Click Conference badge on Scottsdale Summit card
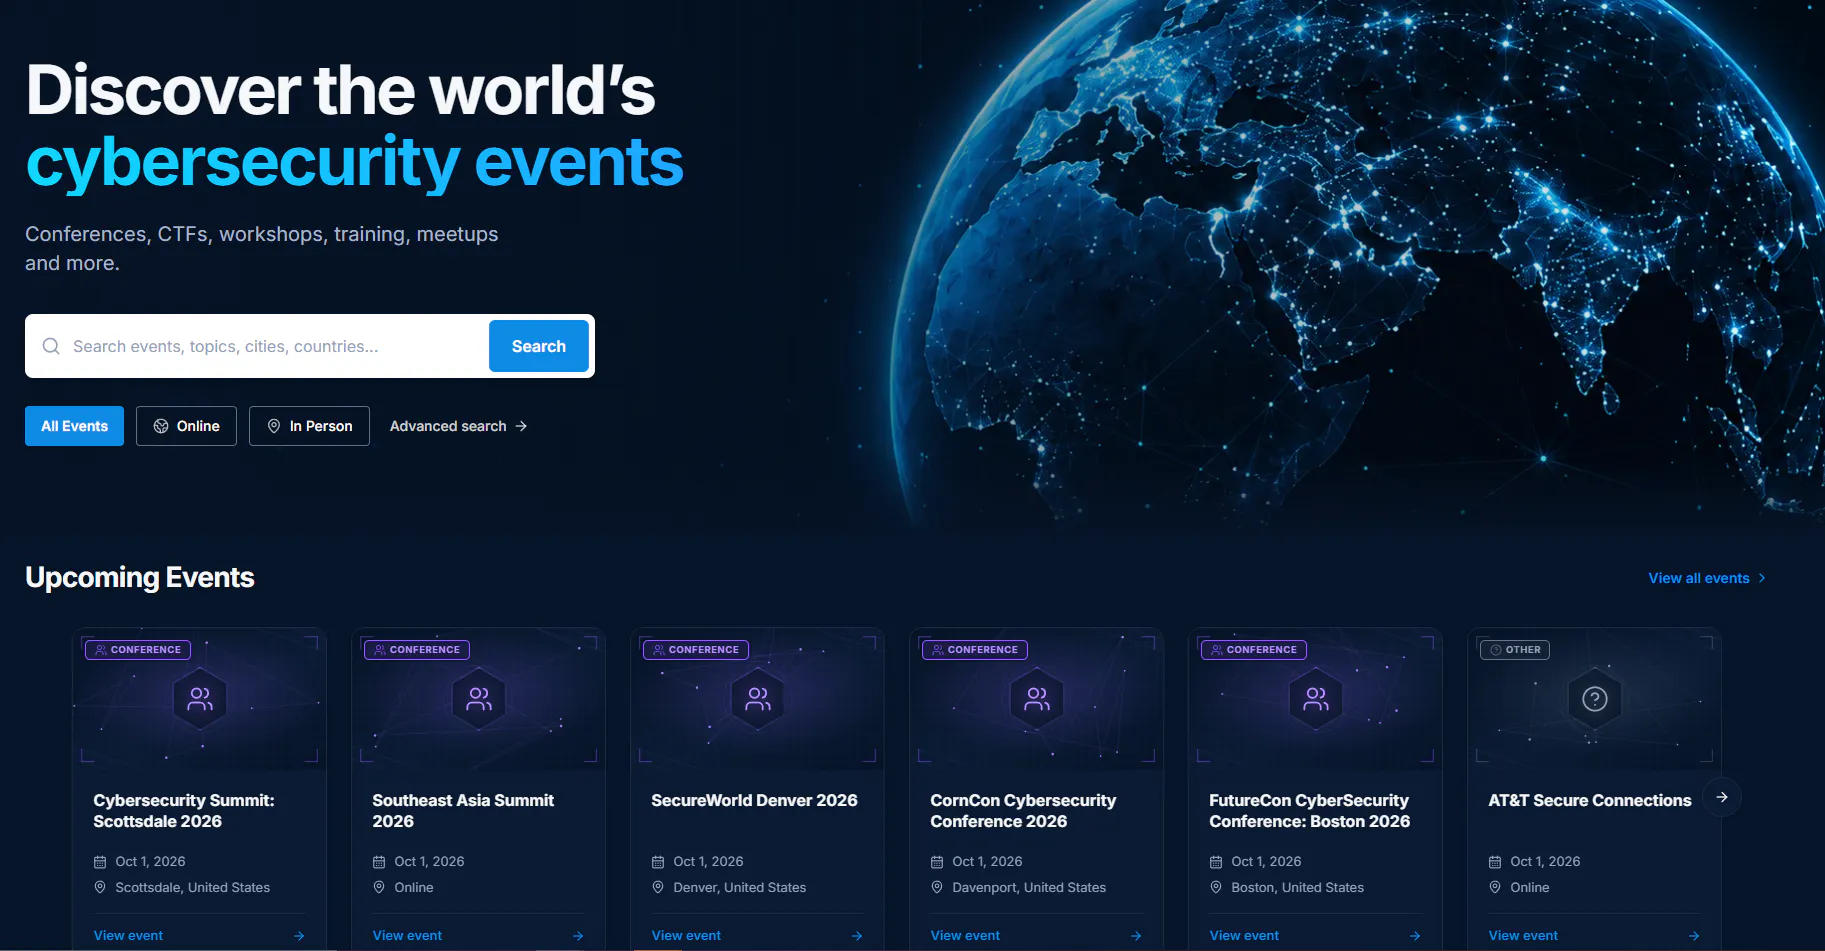 click(x=138, y=650)
